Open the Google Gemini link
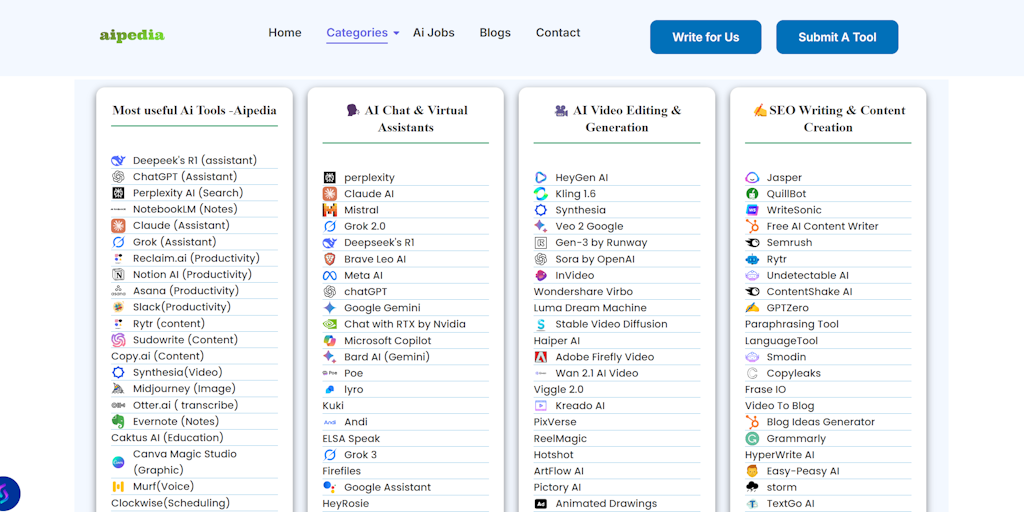This screenshot has height=512, width=1024. 382,308
